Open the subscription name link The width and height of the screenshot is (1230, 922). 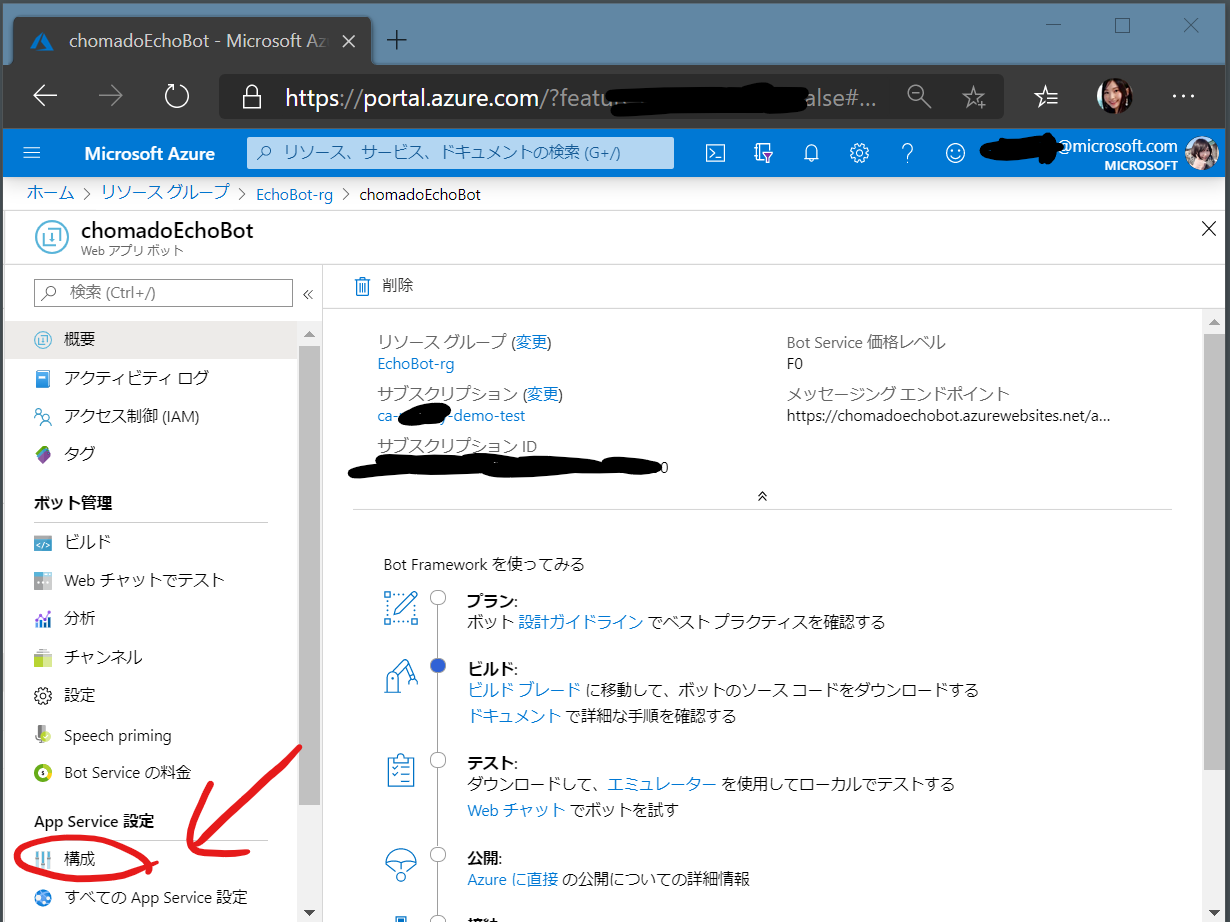tap(451, 416)
